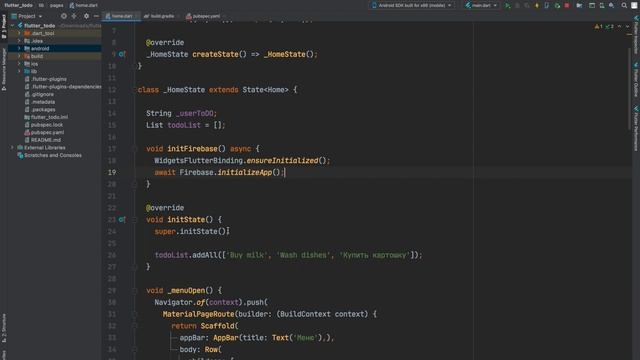Open the Resource Manager side tool window

point(4,69)
